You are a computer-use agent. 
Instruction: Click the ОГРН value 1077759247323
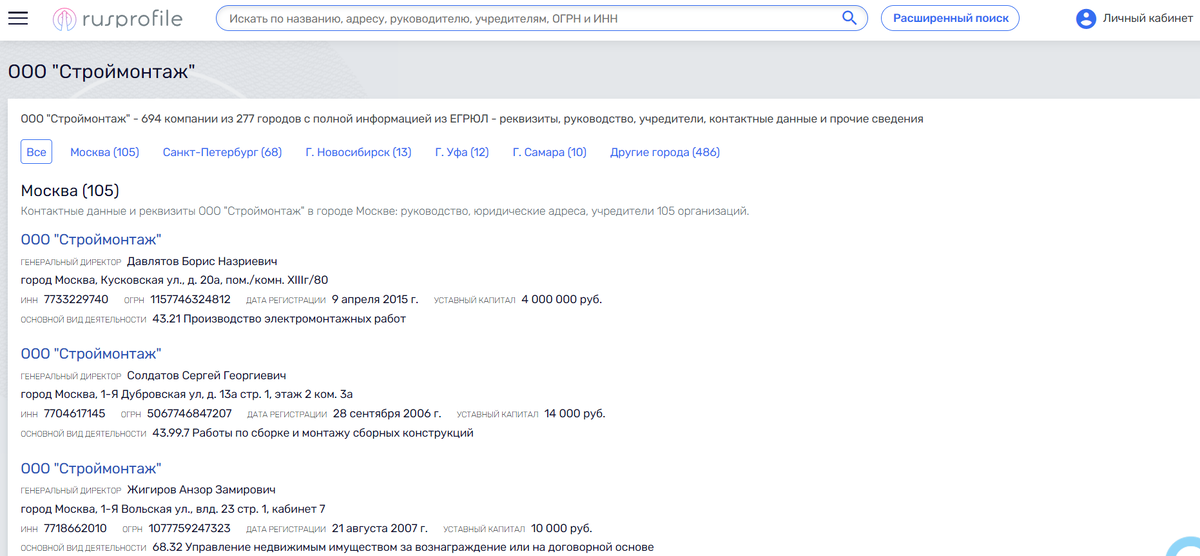coord(190,528)
